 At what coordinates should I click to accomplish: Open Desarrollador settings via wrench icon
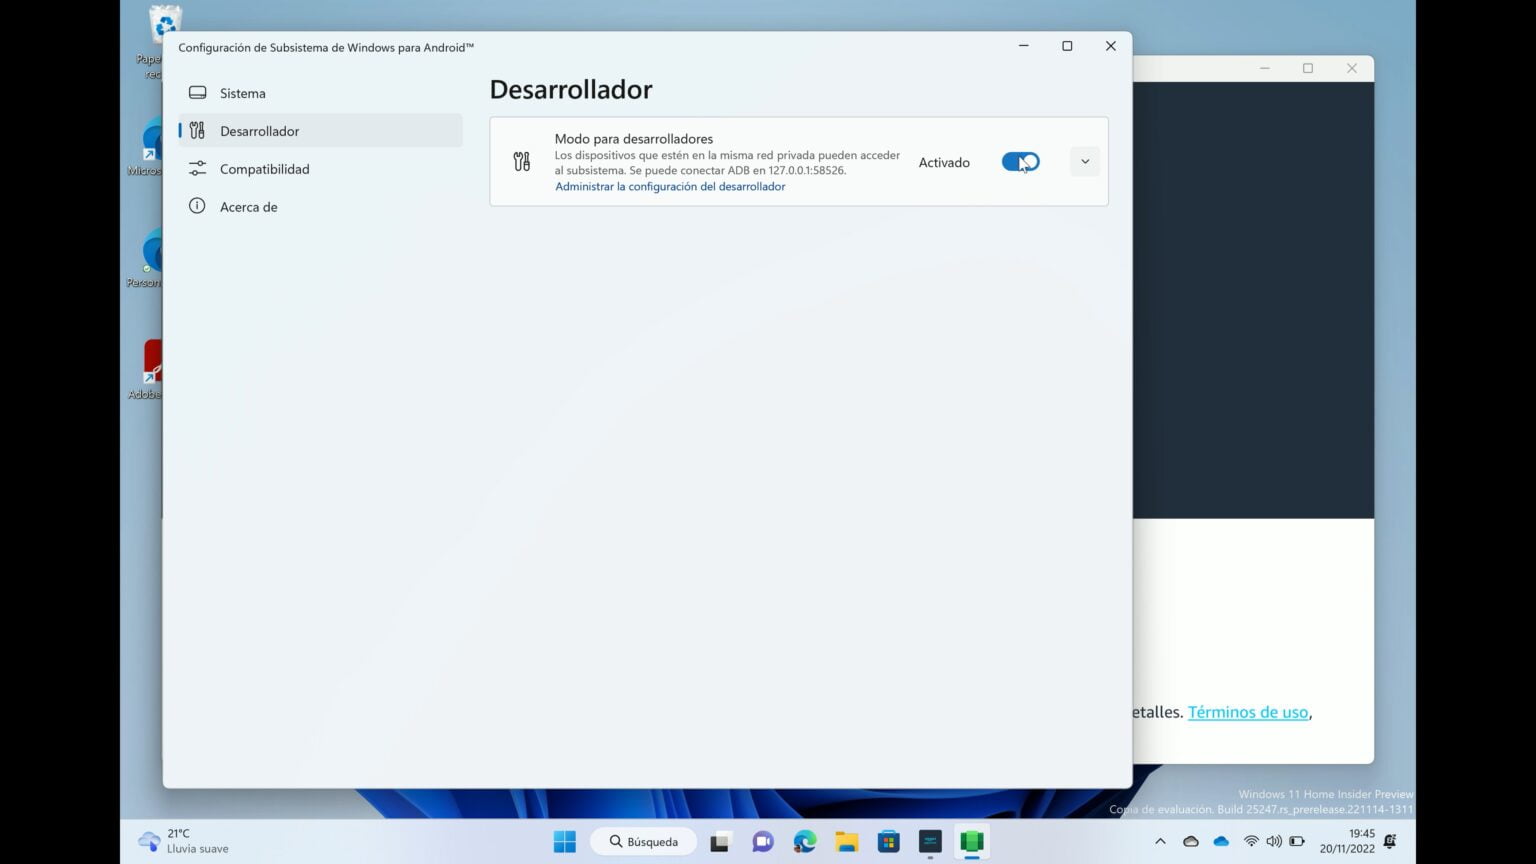[x=197, y=130]
